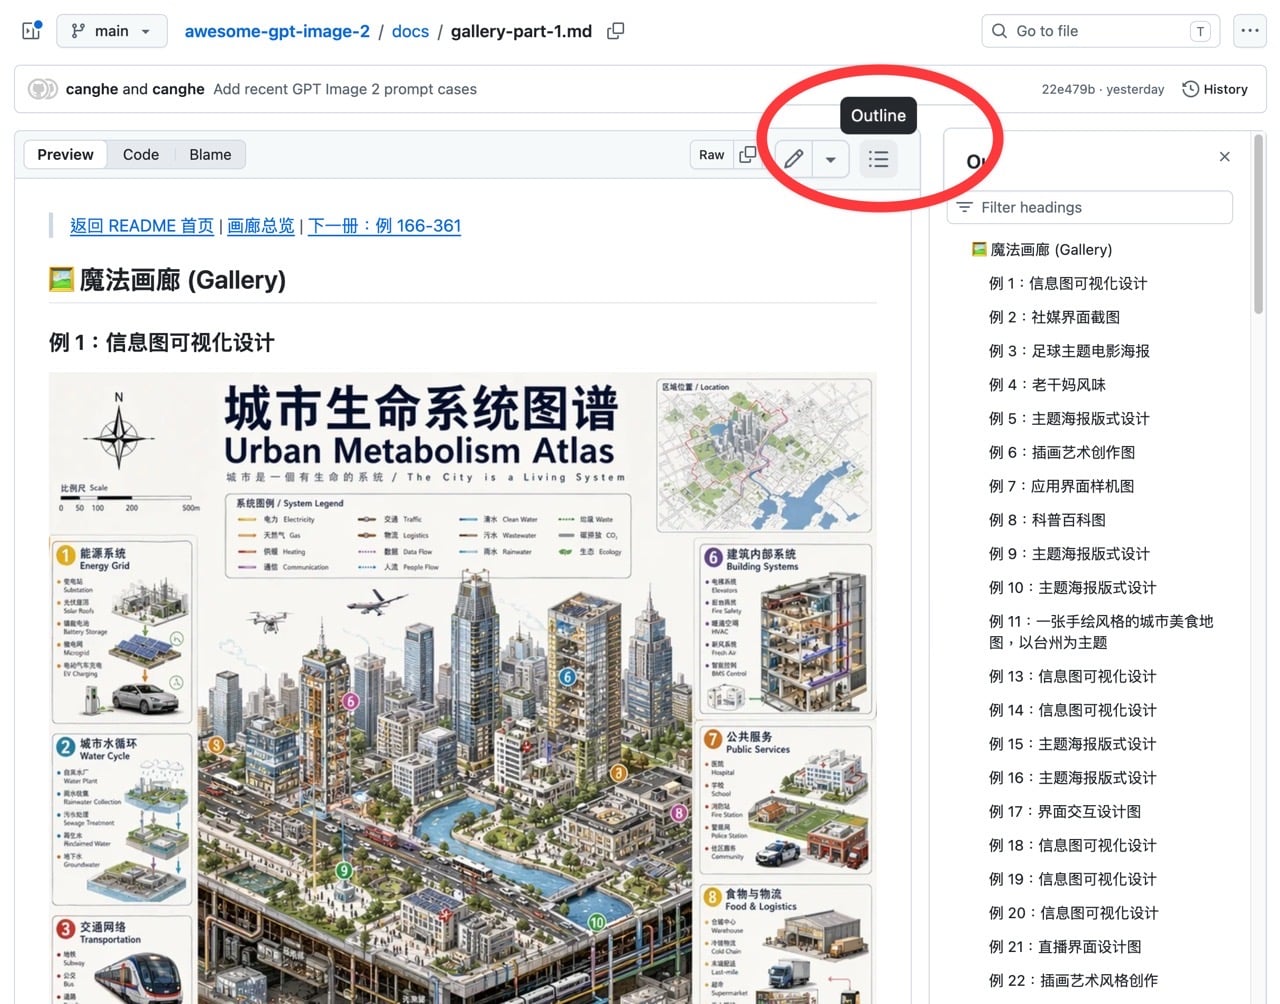The width and height of the screenshot is (1280, 1004).
Task: Open the three-dot more options menu
Action: click(x=1250, y=31)
